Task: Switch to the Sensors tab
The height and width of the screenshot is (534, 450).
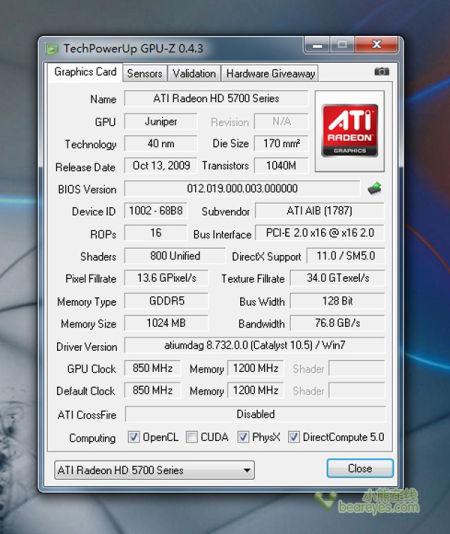Action: [144, 73]
